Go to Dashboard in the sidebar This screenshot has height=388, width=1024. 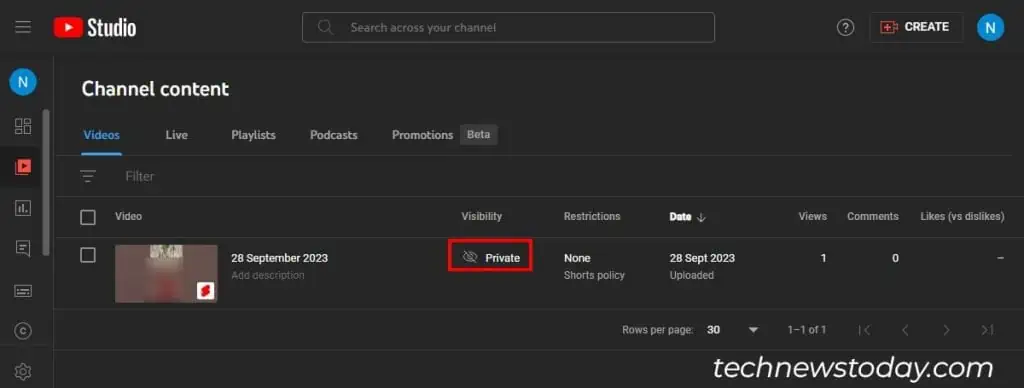(x=23, y=126)
